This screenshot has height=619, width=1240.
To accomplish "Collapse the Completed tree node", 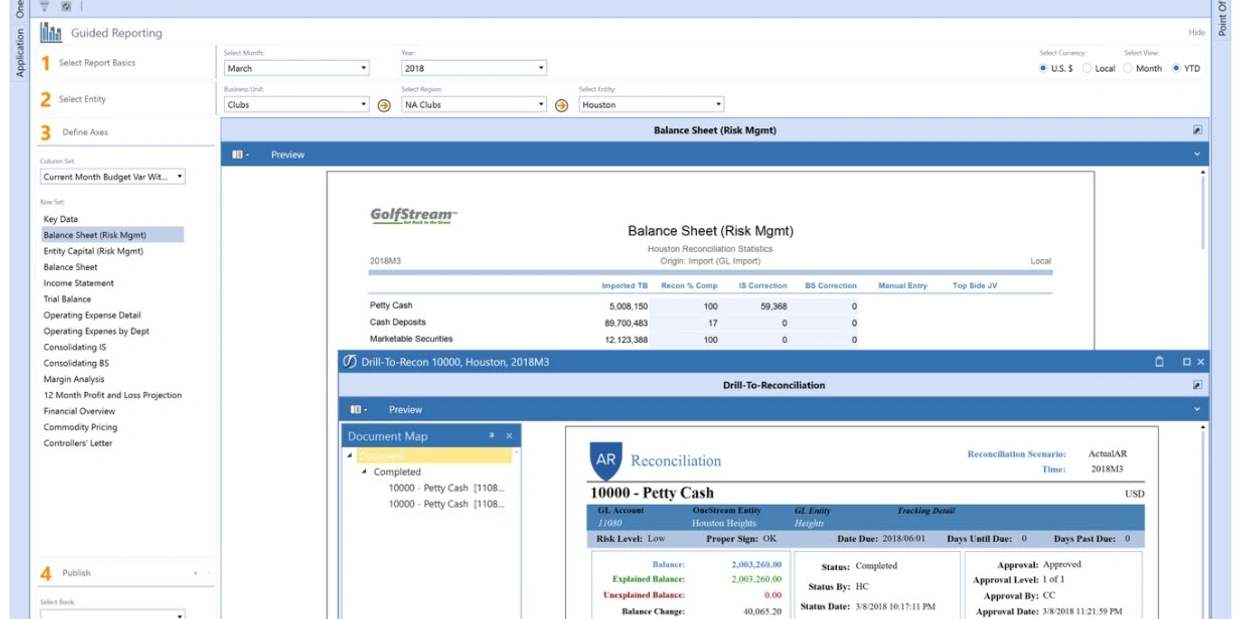I will tap(364, 472).
